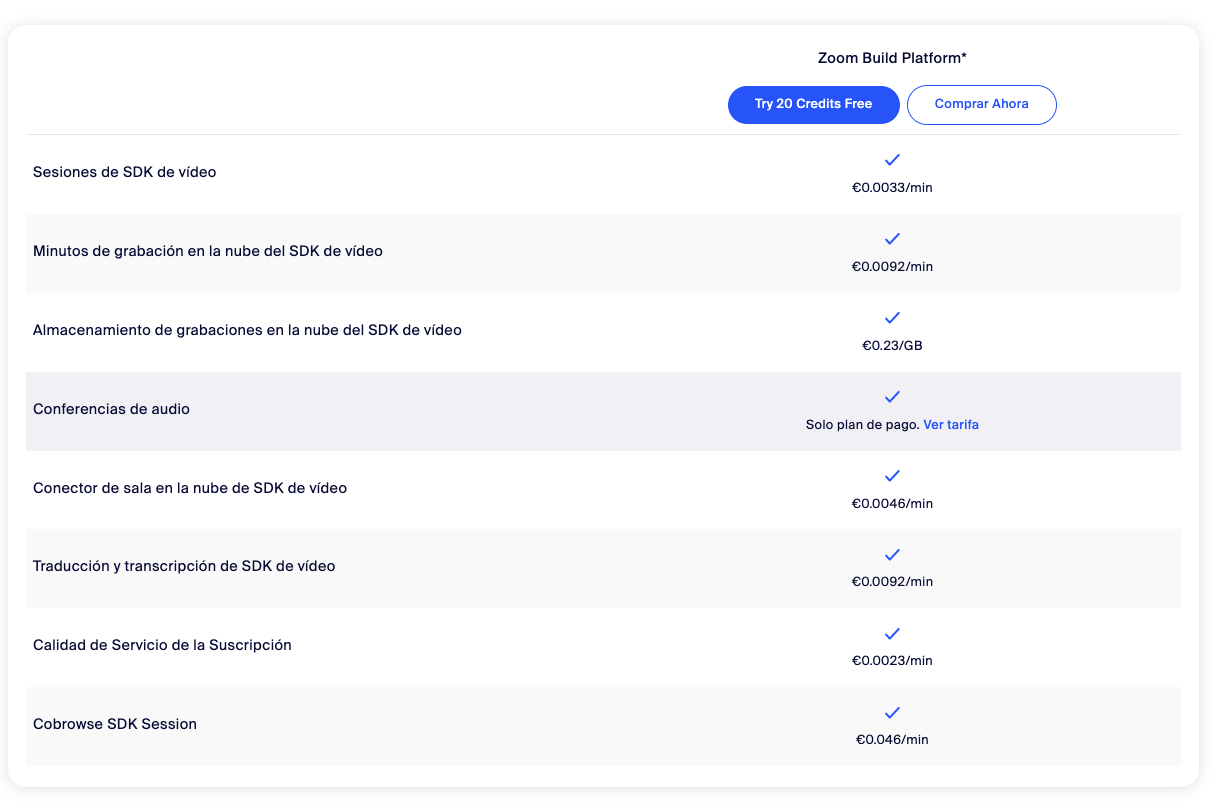Select Almacenamiento de grabaciones en la nube label
This screenshot has width=1216, height=809.
pos(247,330)
